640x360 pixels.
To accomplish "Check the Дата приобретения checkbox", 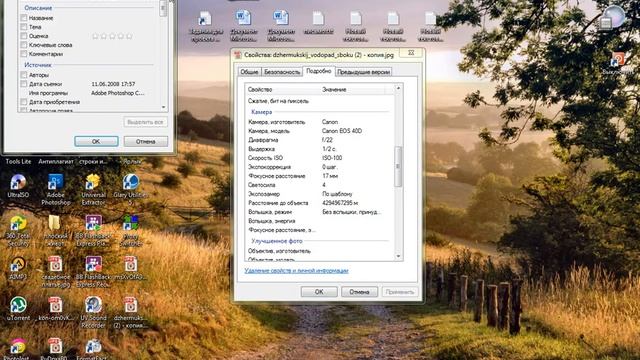I will tap(24, 102).
